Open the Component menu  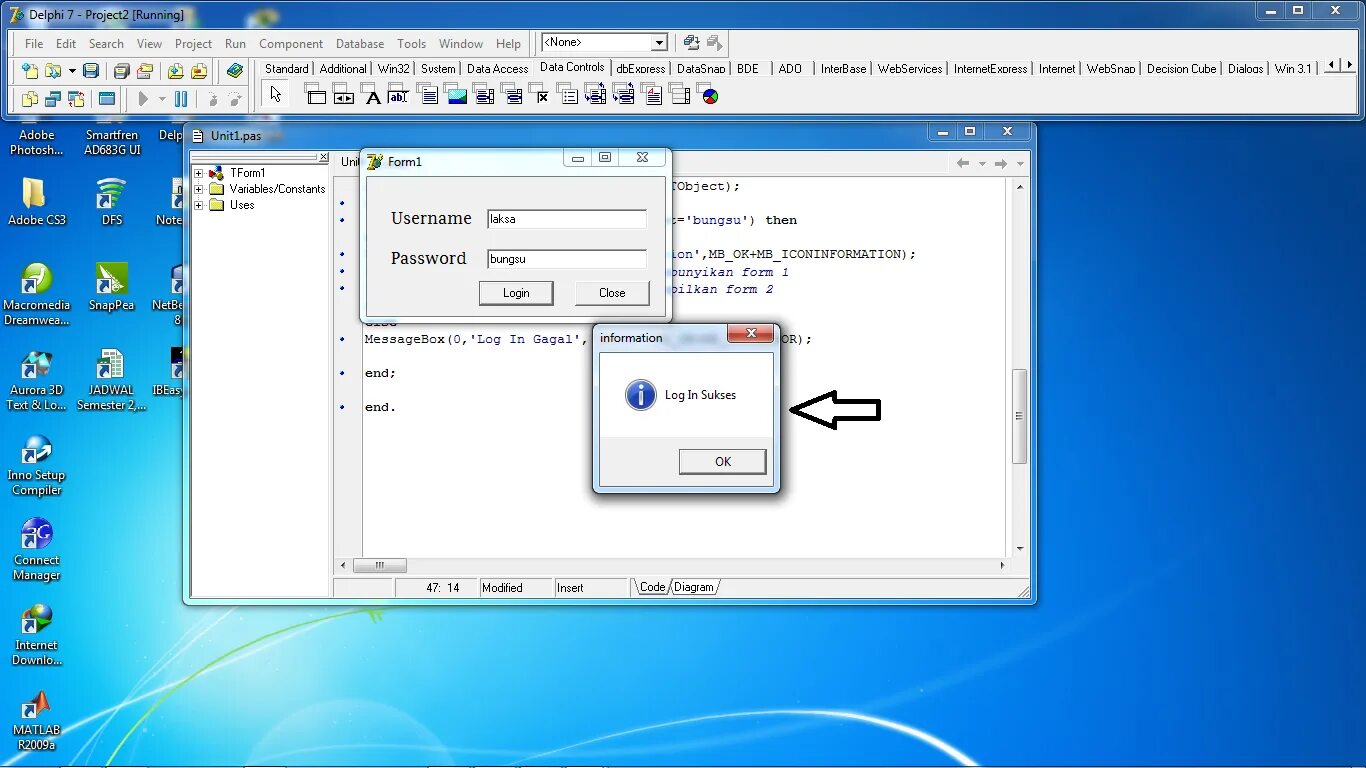pos(291,44)
